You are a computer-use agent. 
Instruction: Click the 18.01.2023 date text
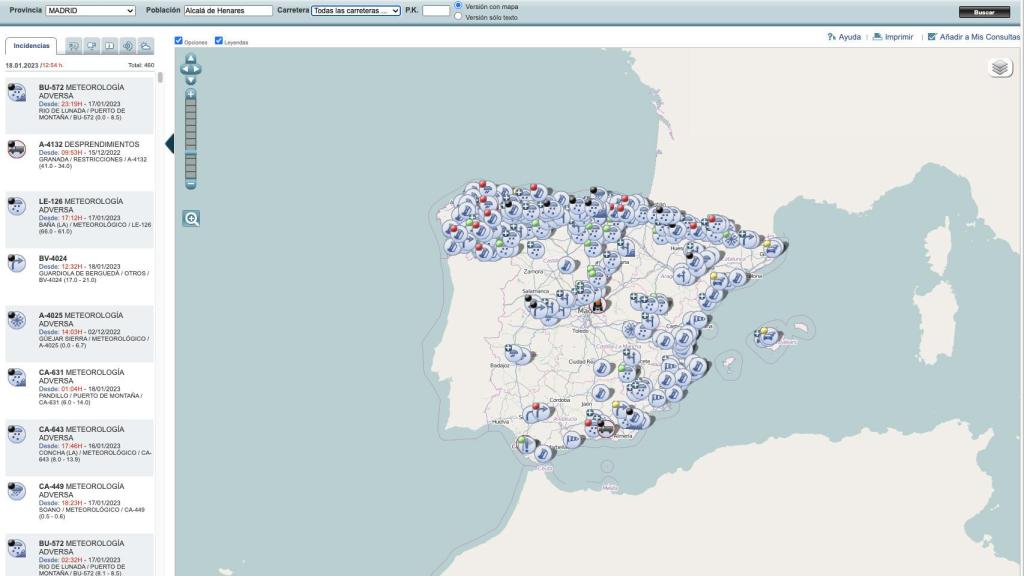click(22, 65)
